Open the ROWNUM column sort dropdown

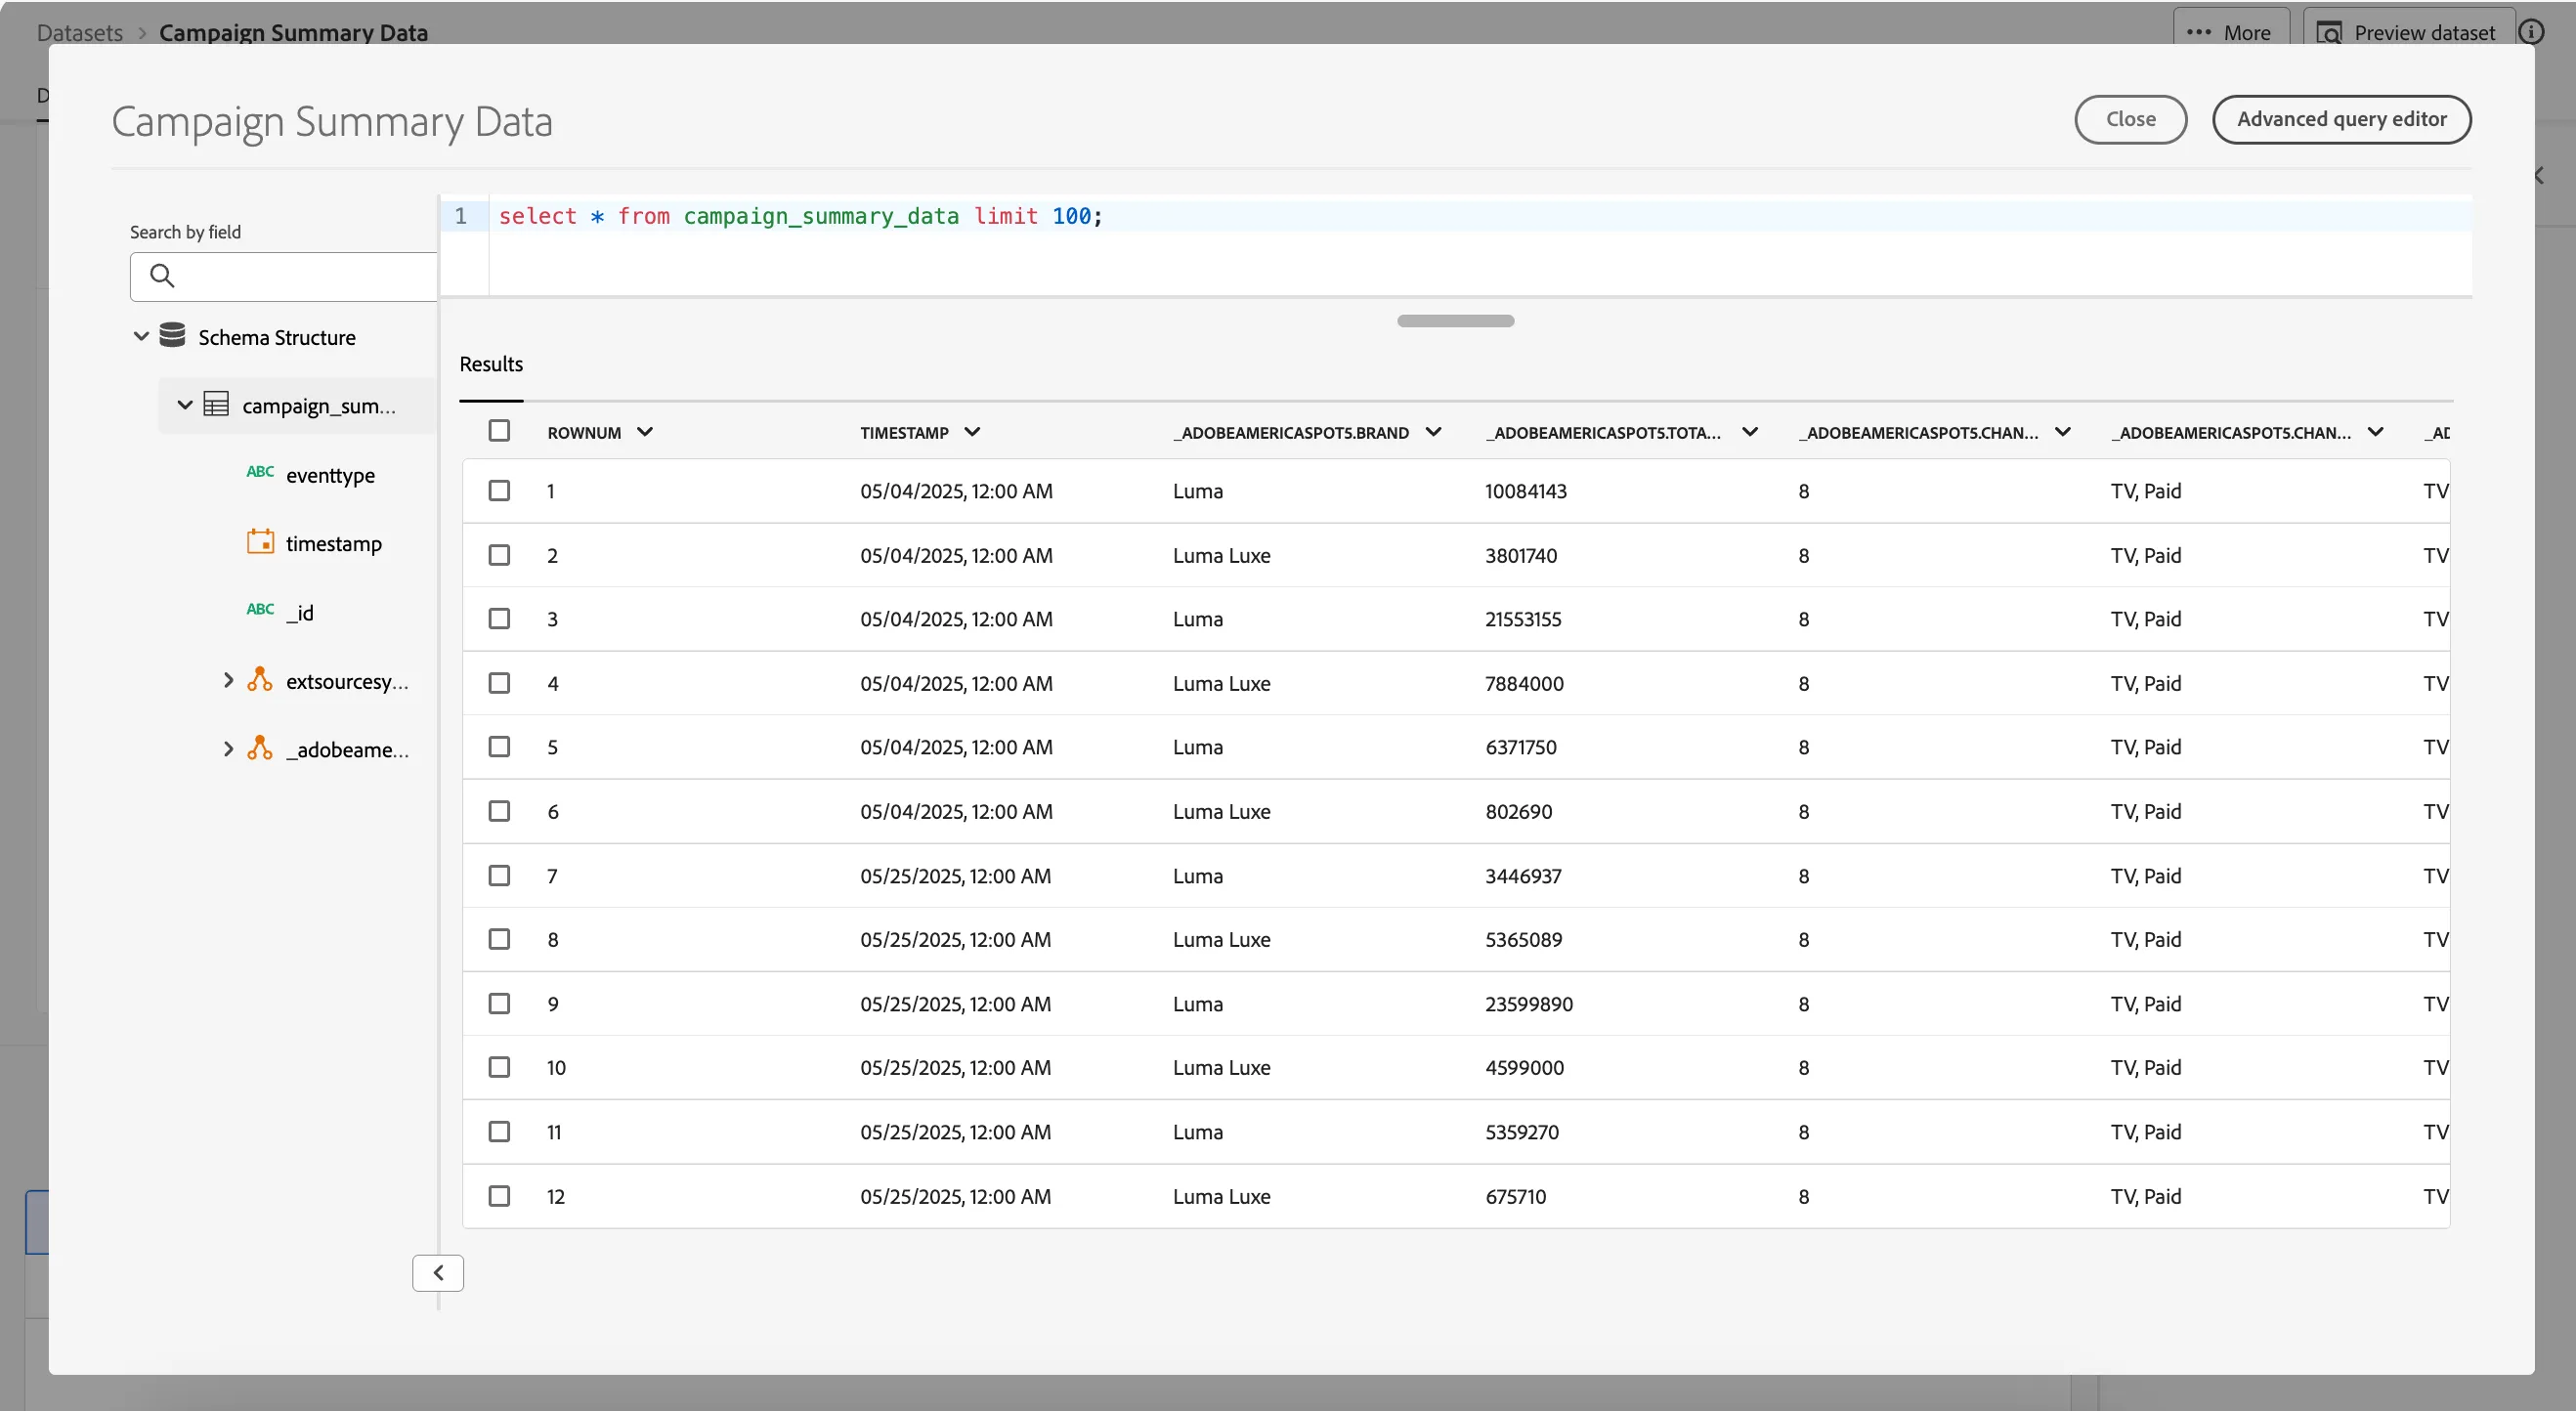[645, 432]
